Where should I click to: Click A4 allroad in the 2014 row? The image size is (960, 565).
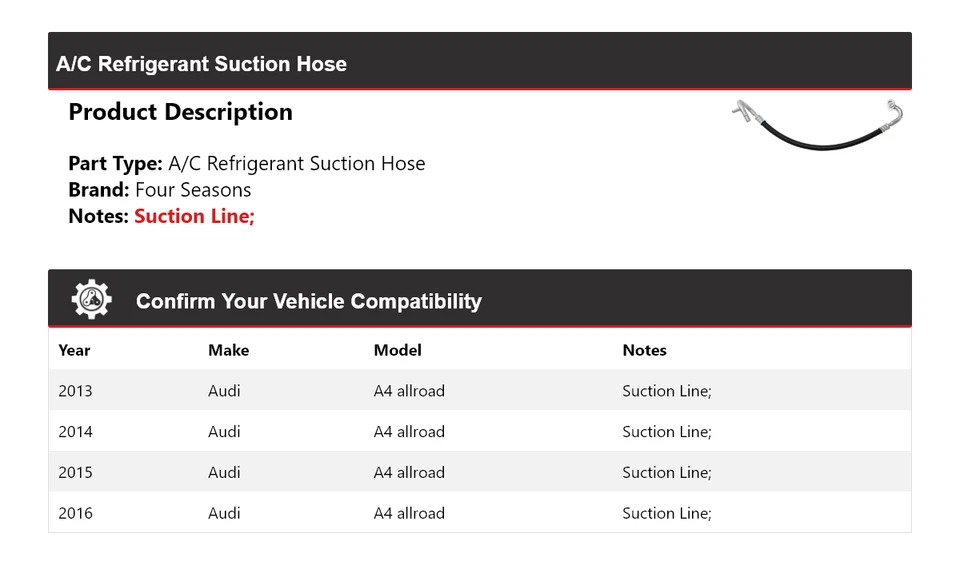click(409, 432)
